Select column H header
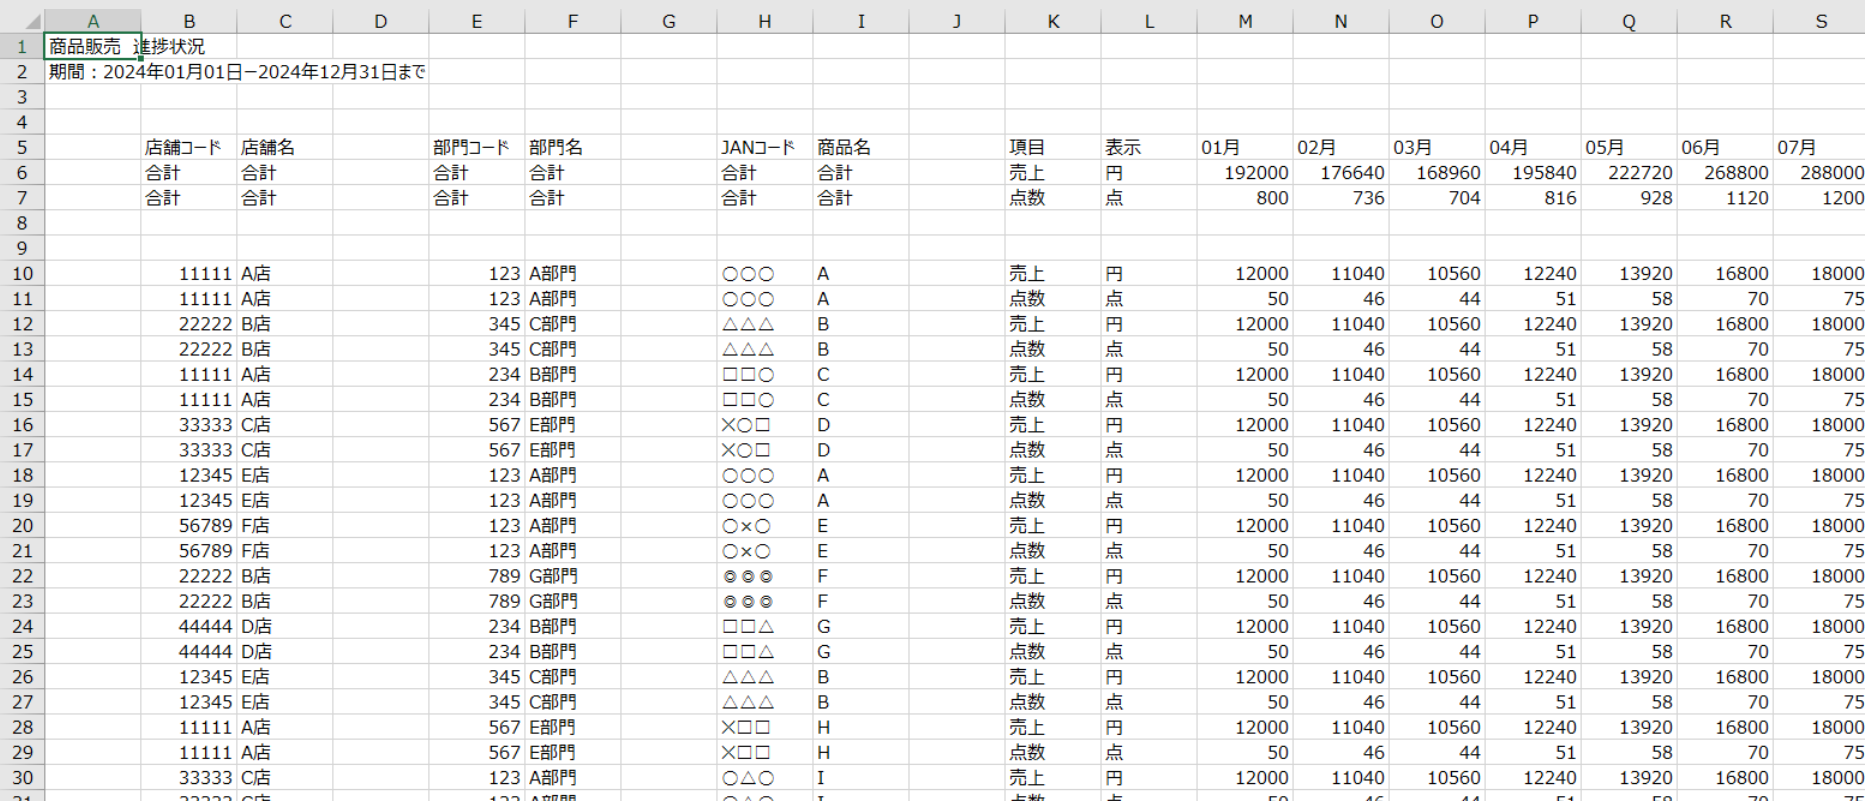The image size is (1865, 801). [765, 21]
